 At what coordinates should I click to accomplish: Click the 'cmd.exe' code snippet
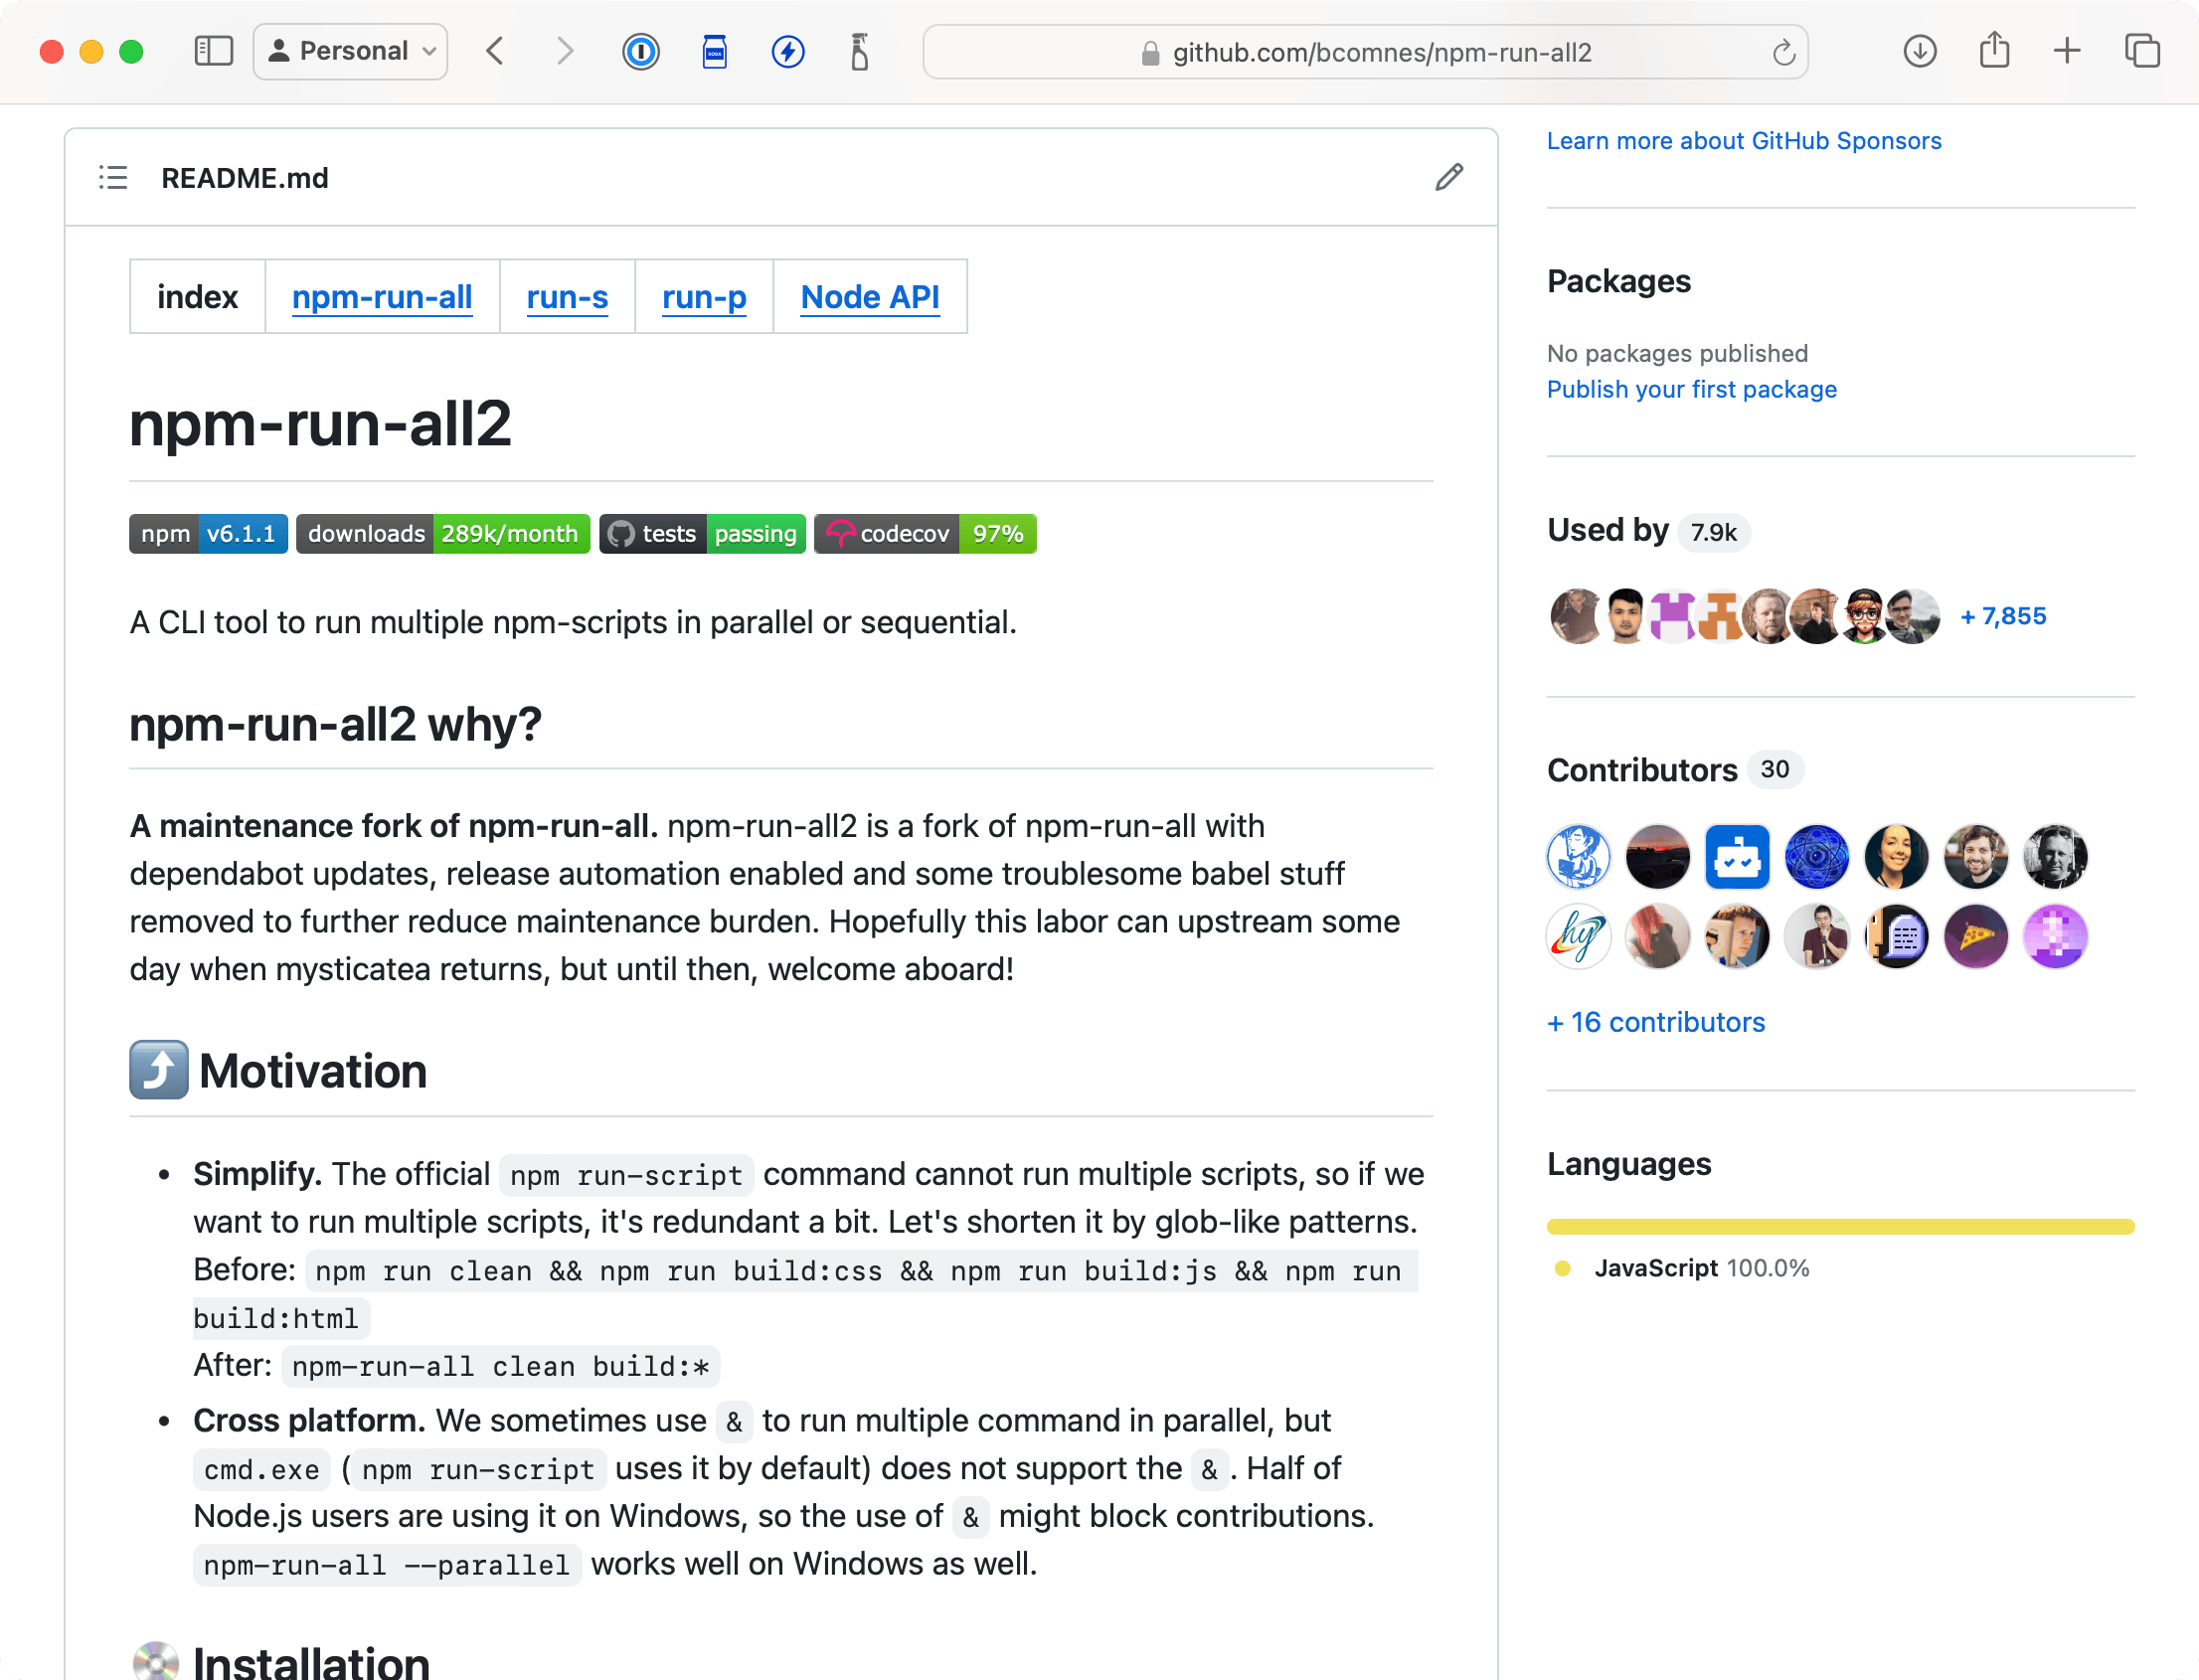[x=261, y=1470]
